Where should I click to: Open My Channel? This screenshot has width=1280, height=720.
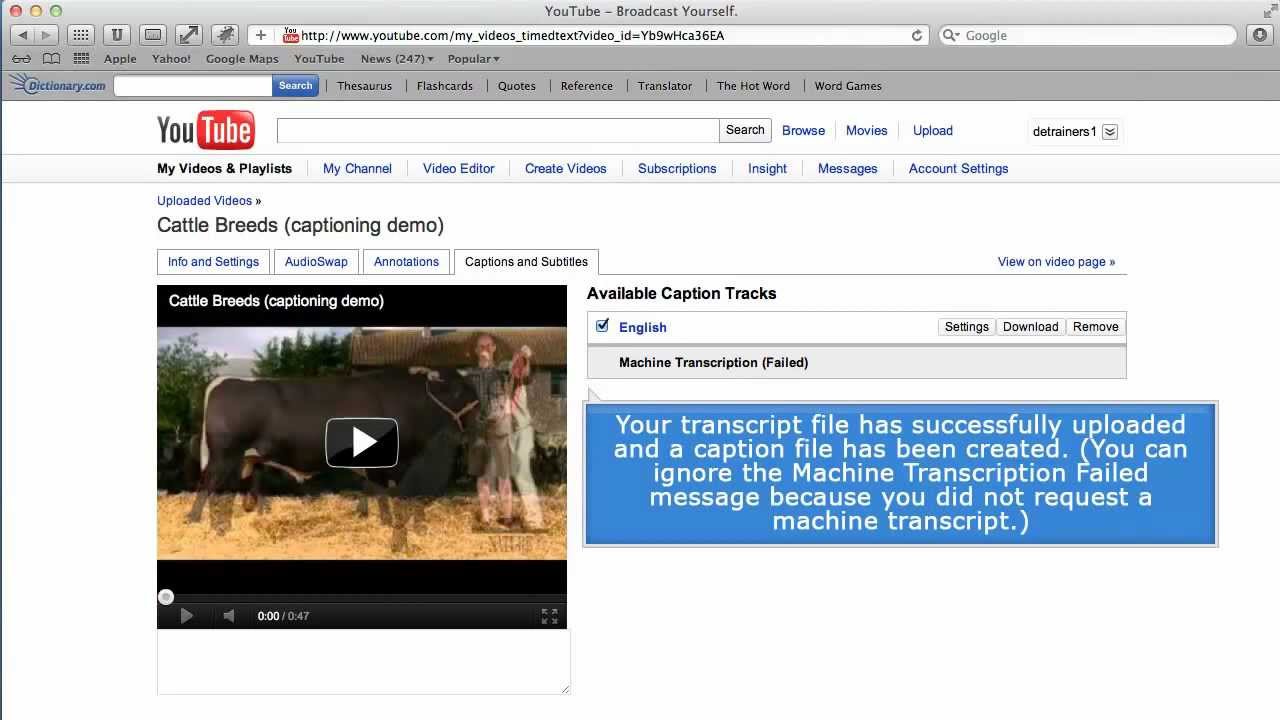pos(357,168)
